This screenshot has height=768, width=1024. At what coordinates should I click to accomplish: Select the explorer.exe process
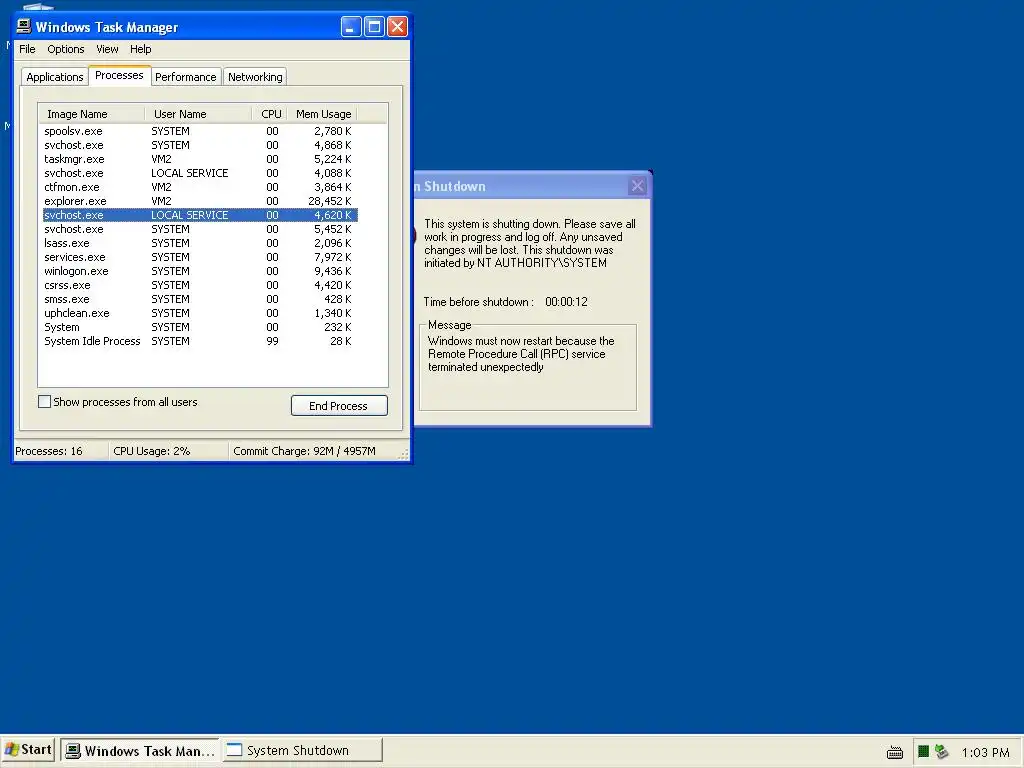pyautogui.click(x=200, y=201)
